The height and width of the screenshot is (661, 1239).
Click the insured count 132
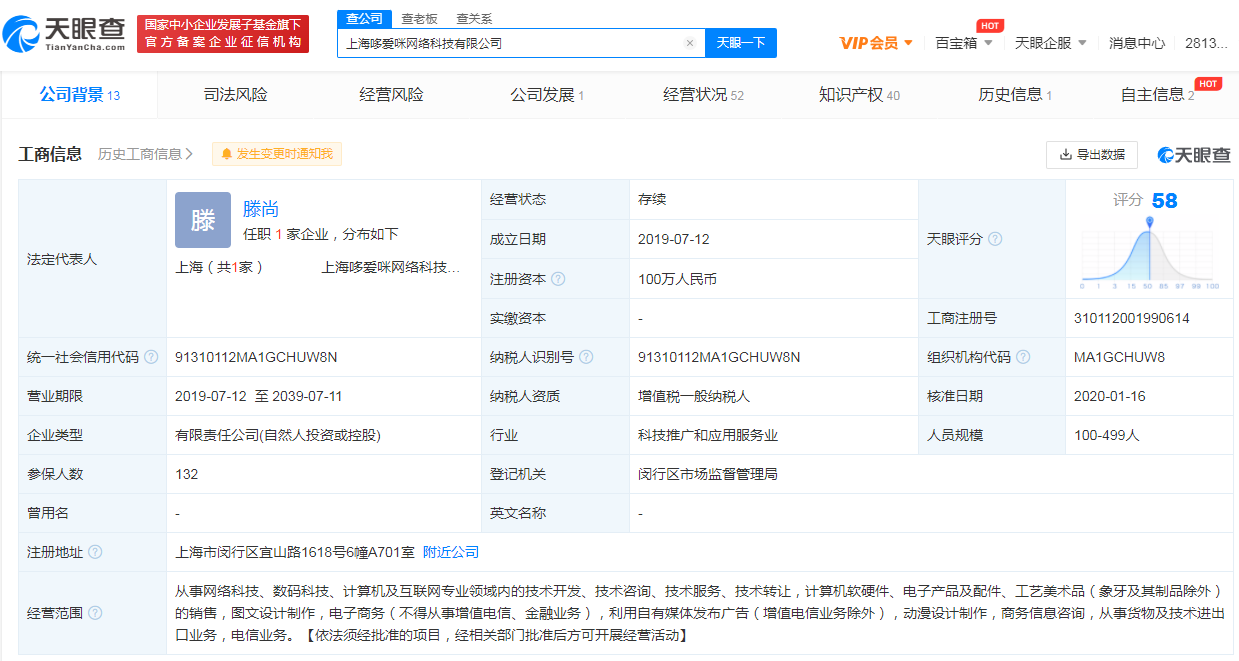[187, 474]
